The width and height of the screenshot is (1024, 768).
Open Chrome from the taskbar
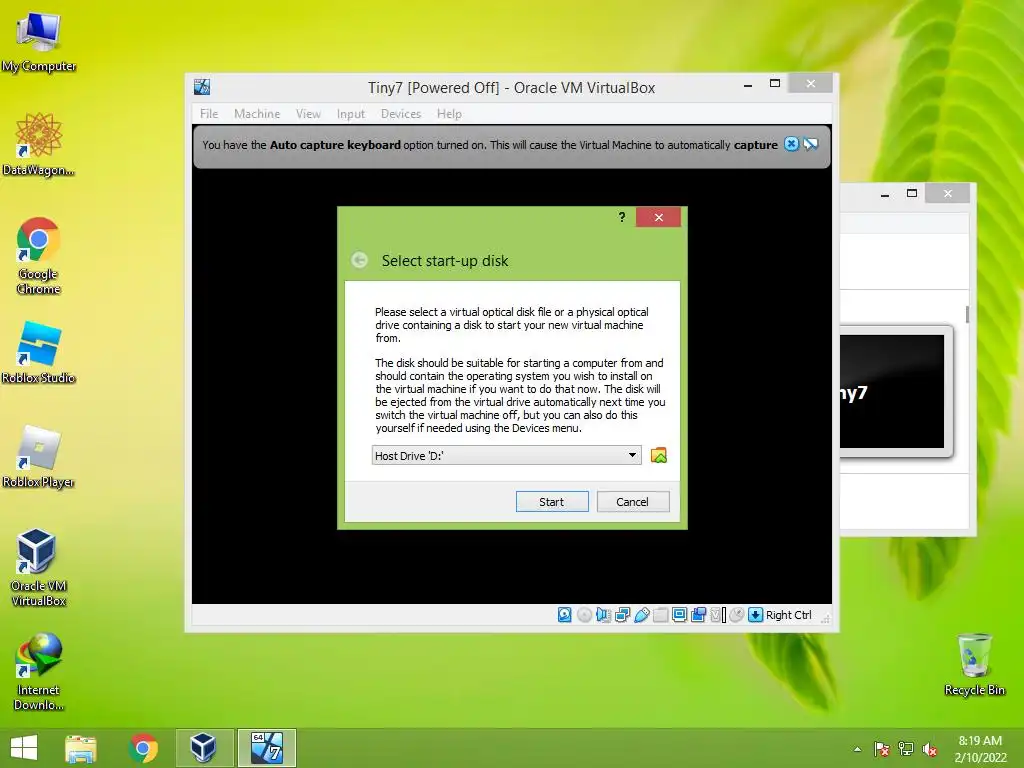coord(144,748)
